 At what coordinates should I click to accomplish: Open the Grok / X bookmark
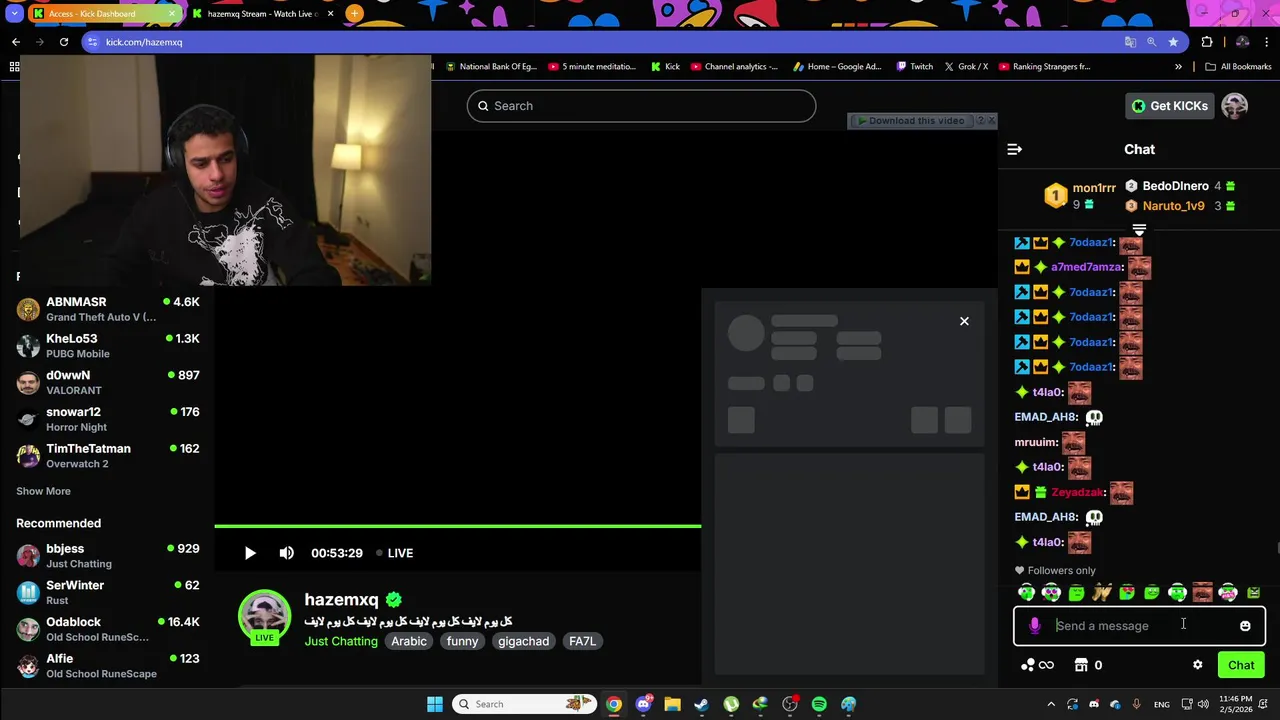(966, 67)
